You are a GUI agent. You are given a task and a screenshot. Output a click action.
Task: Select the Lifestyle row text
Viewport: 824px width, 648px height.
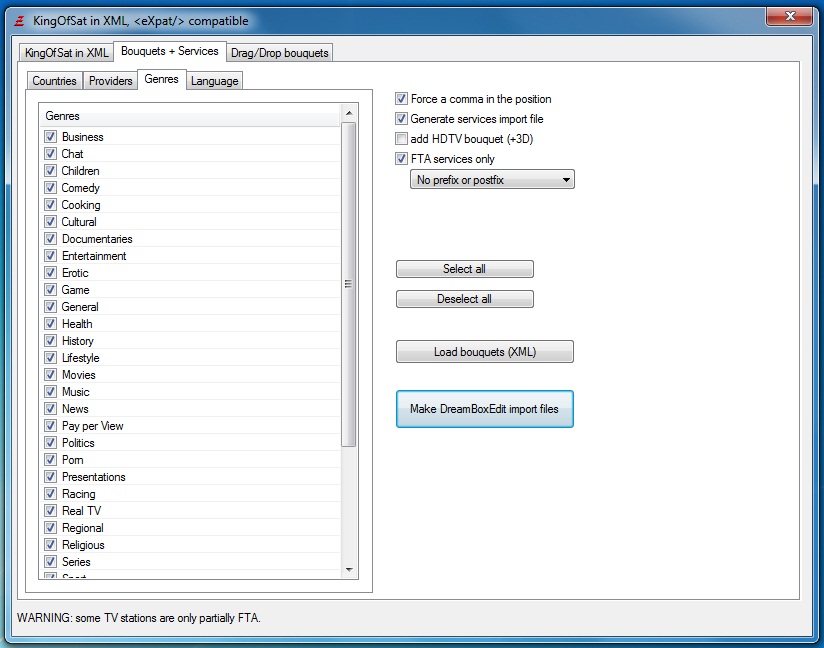coord(80,357)
